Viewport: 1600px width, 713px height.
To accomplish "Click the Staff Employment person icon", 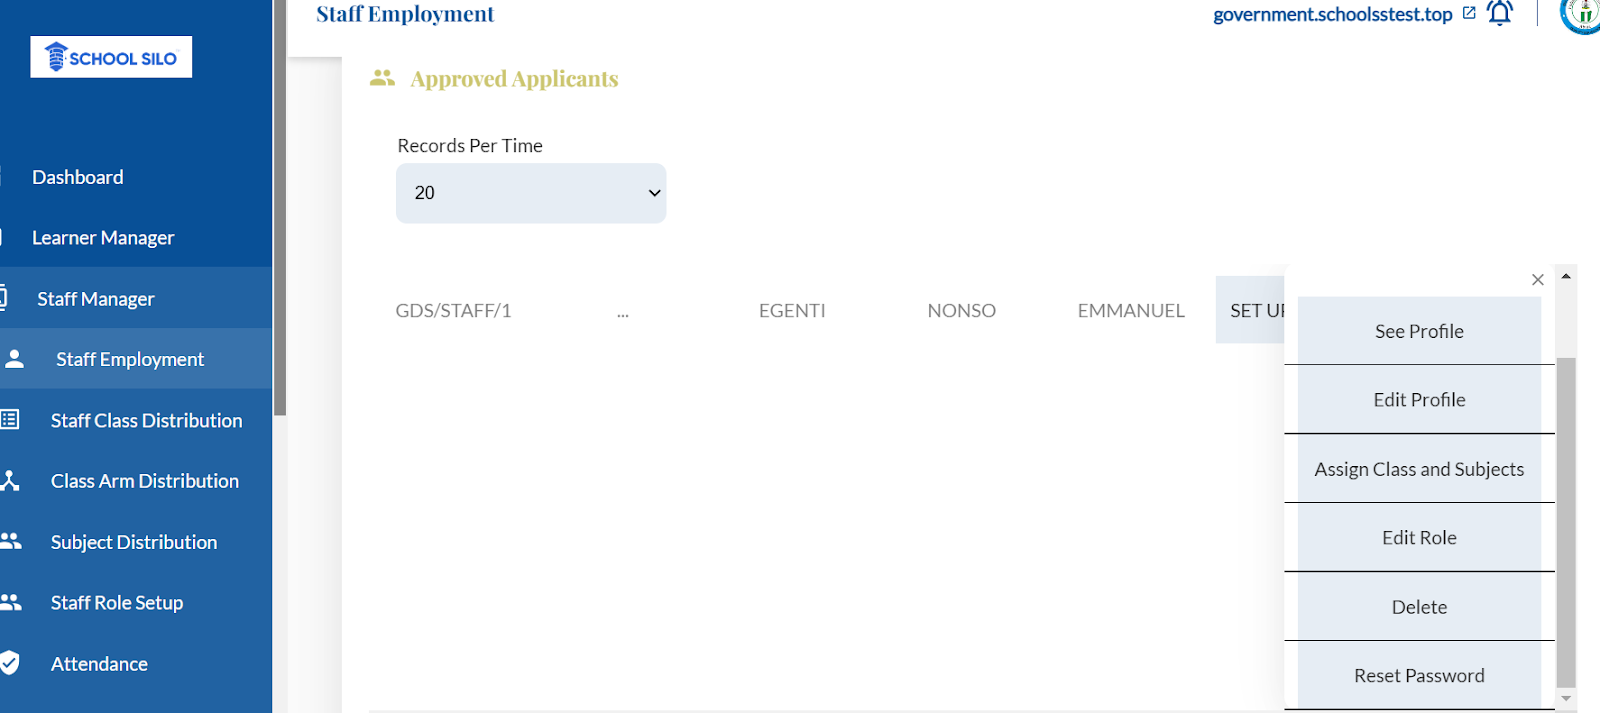I will pyautogui.click(x=14, y=359).
